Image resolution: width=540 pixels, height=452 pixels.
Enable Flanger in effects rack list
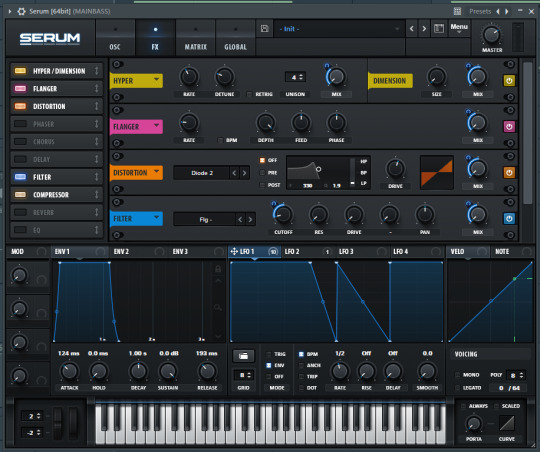20,89
